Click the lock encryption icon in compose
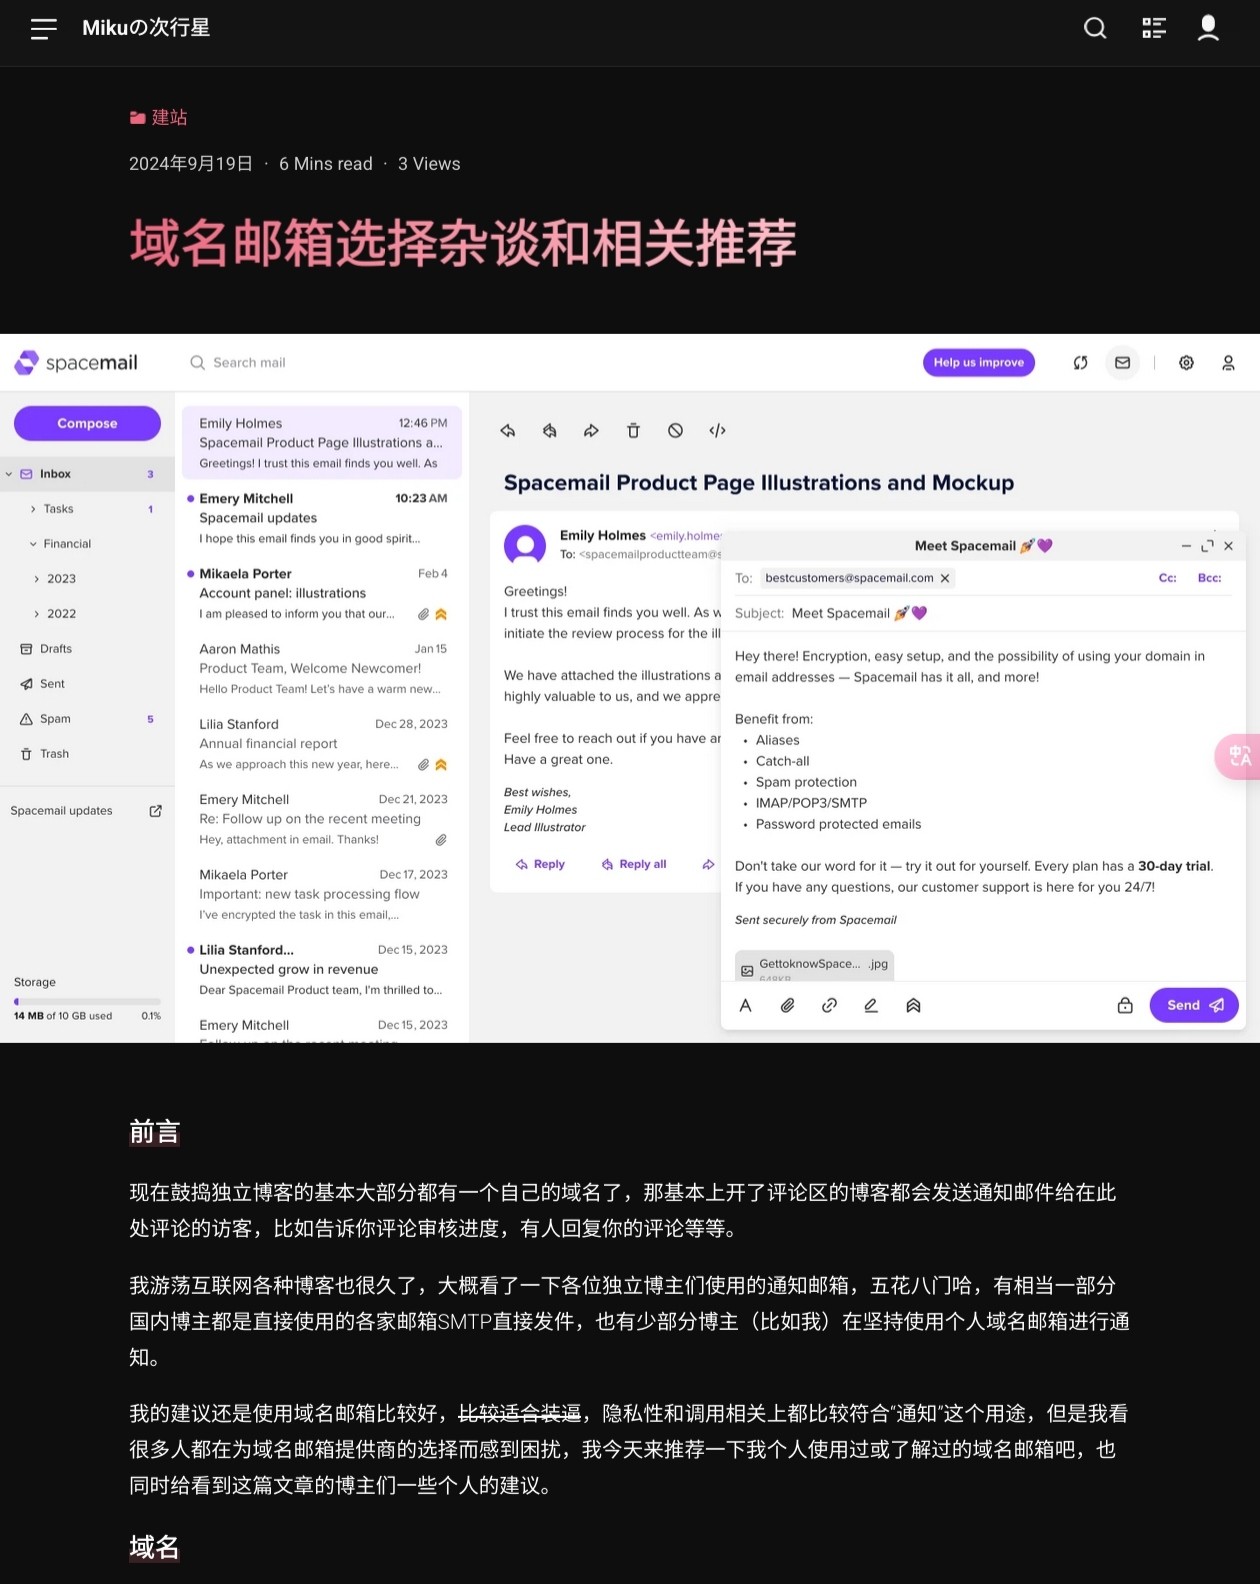 (x=1125, y=1006)
